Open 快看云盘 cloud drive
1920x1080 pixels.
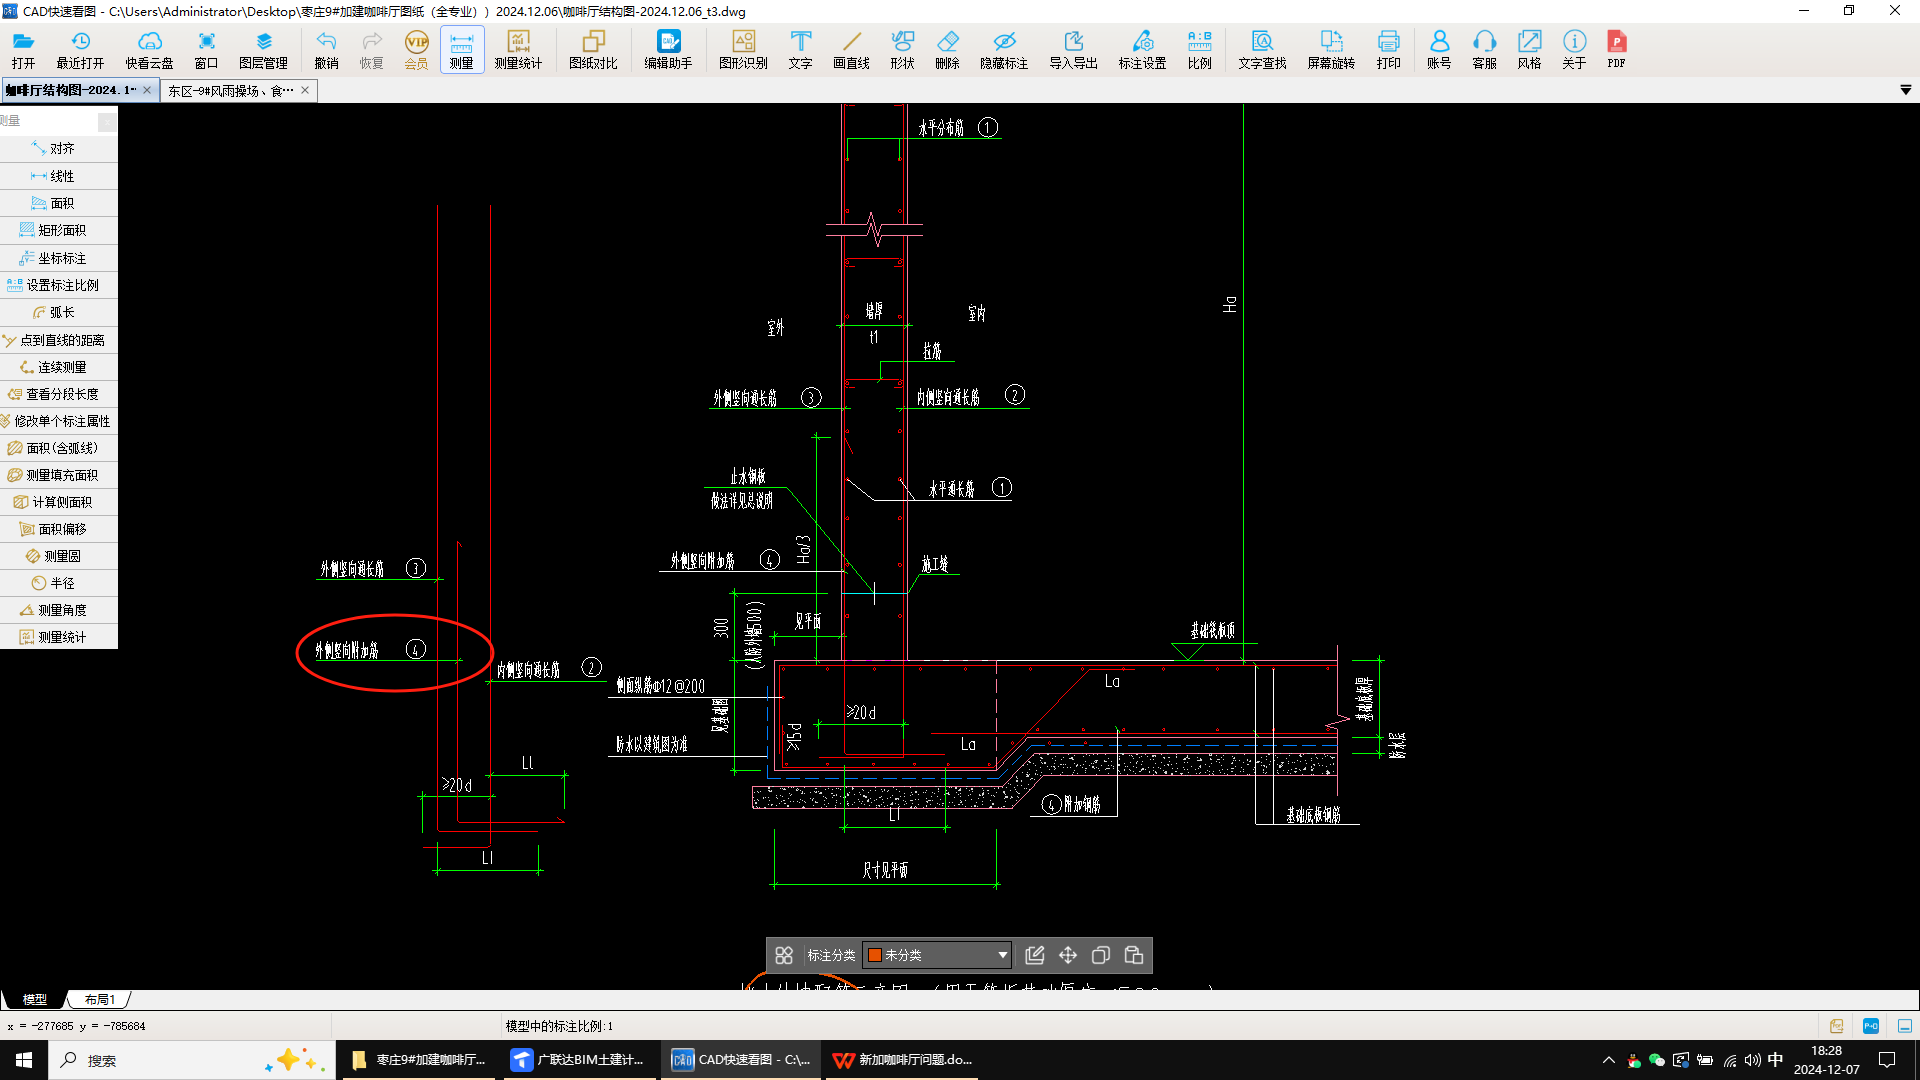pyautogui.click(x=149, y=49)
